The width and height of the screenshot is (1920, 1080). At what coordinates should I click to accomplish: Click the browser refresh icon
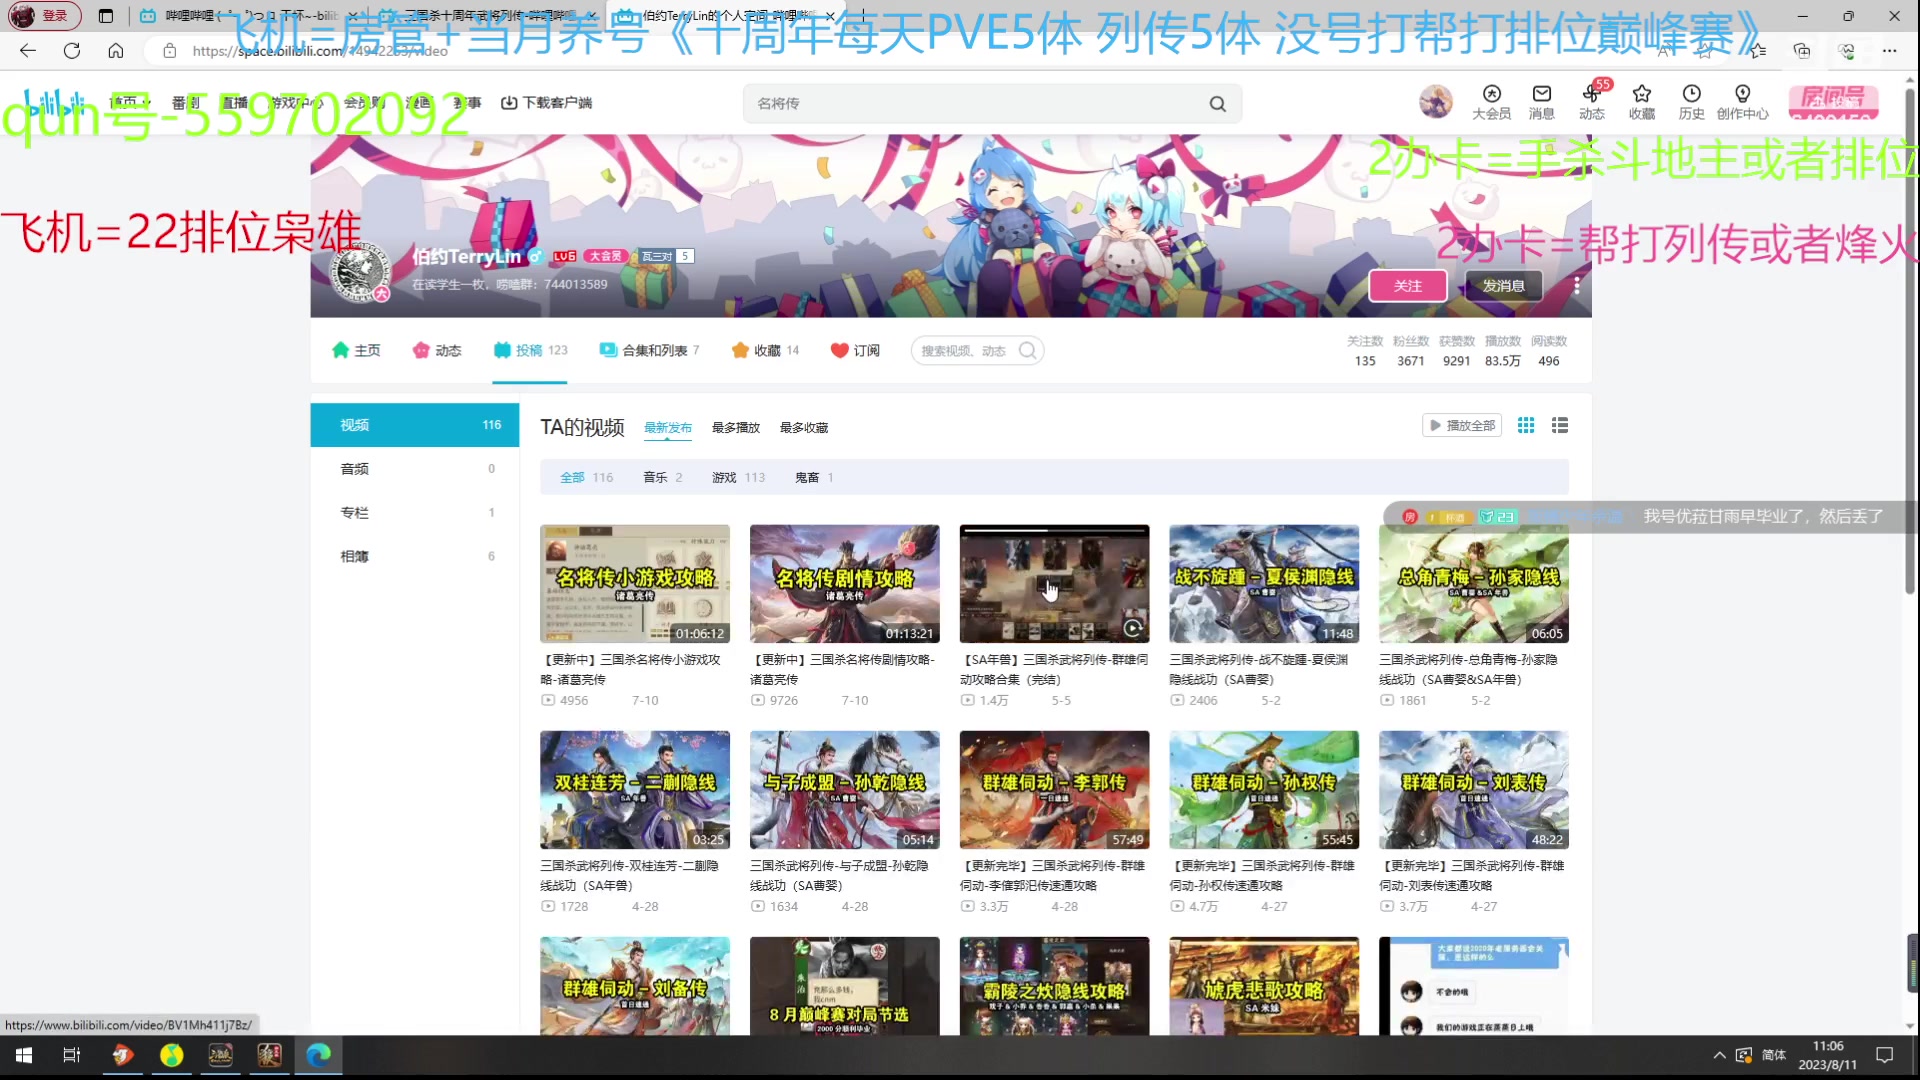pos(72,50)
